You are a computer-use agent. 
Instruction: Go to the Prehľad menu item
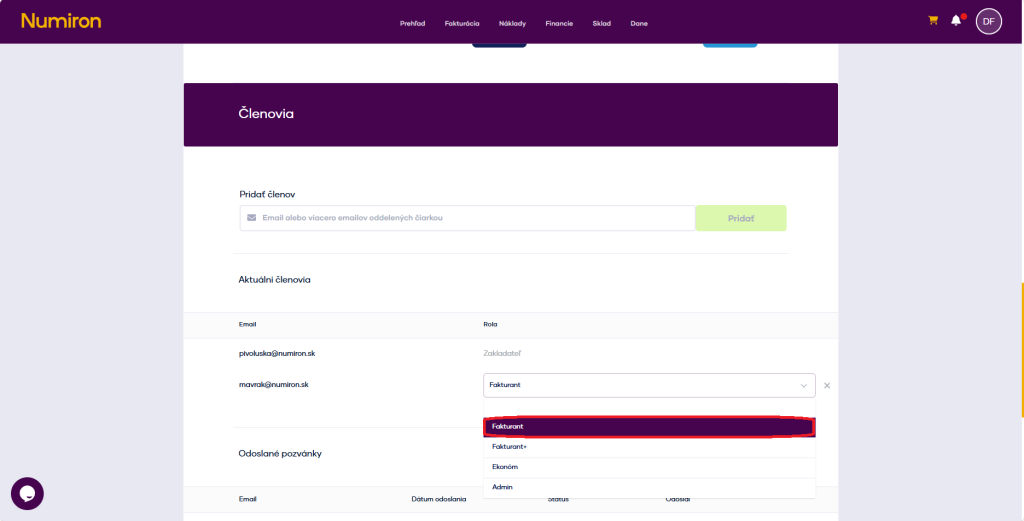pyautogui.click(x=412, y=23)
